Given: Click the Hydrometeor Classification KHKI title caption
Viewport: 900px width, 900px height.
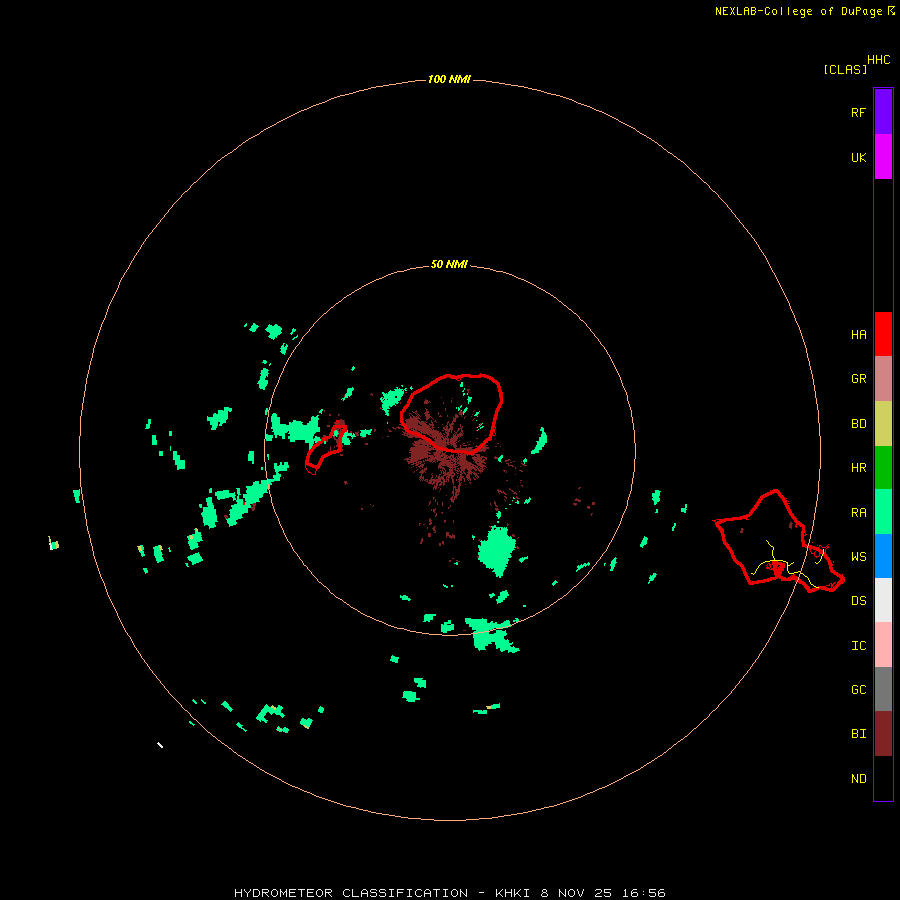Looking at the screenshot, I should pos(449,893).
